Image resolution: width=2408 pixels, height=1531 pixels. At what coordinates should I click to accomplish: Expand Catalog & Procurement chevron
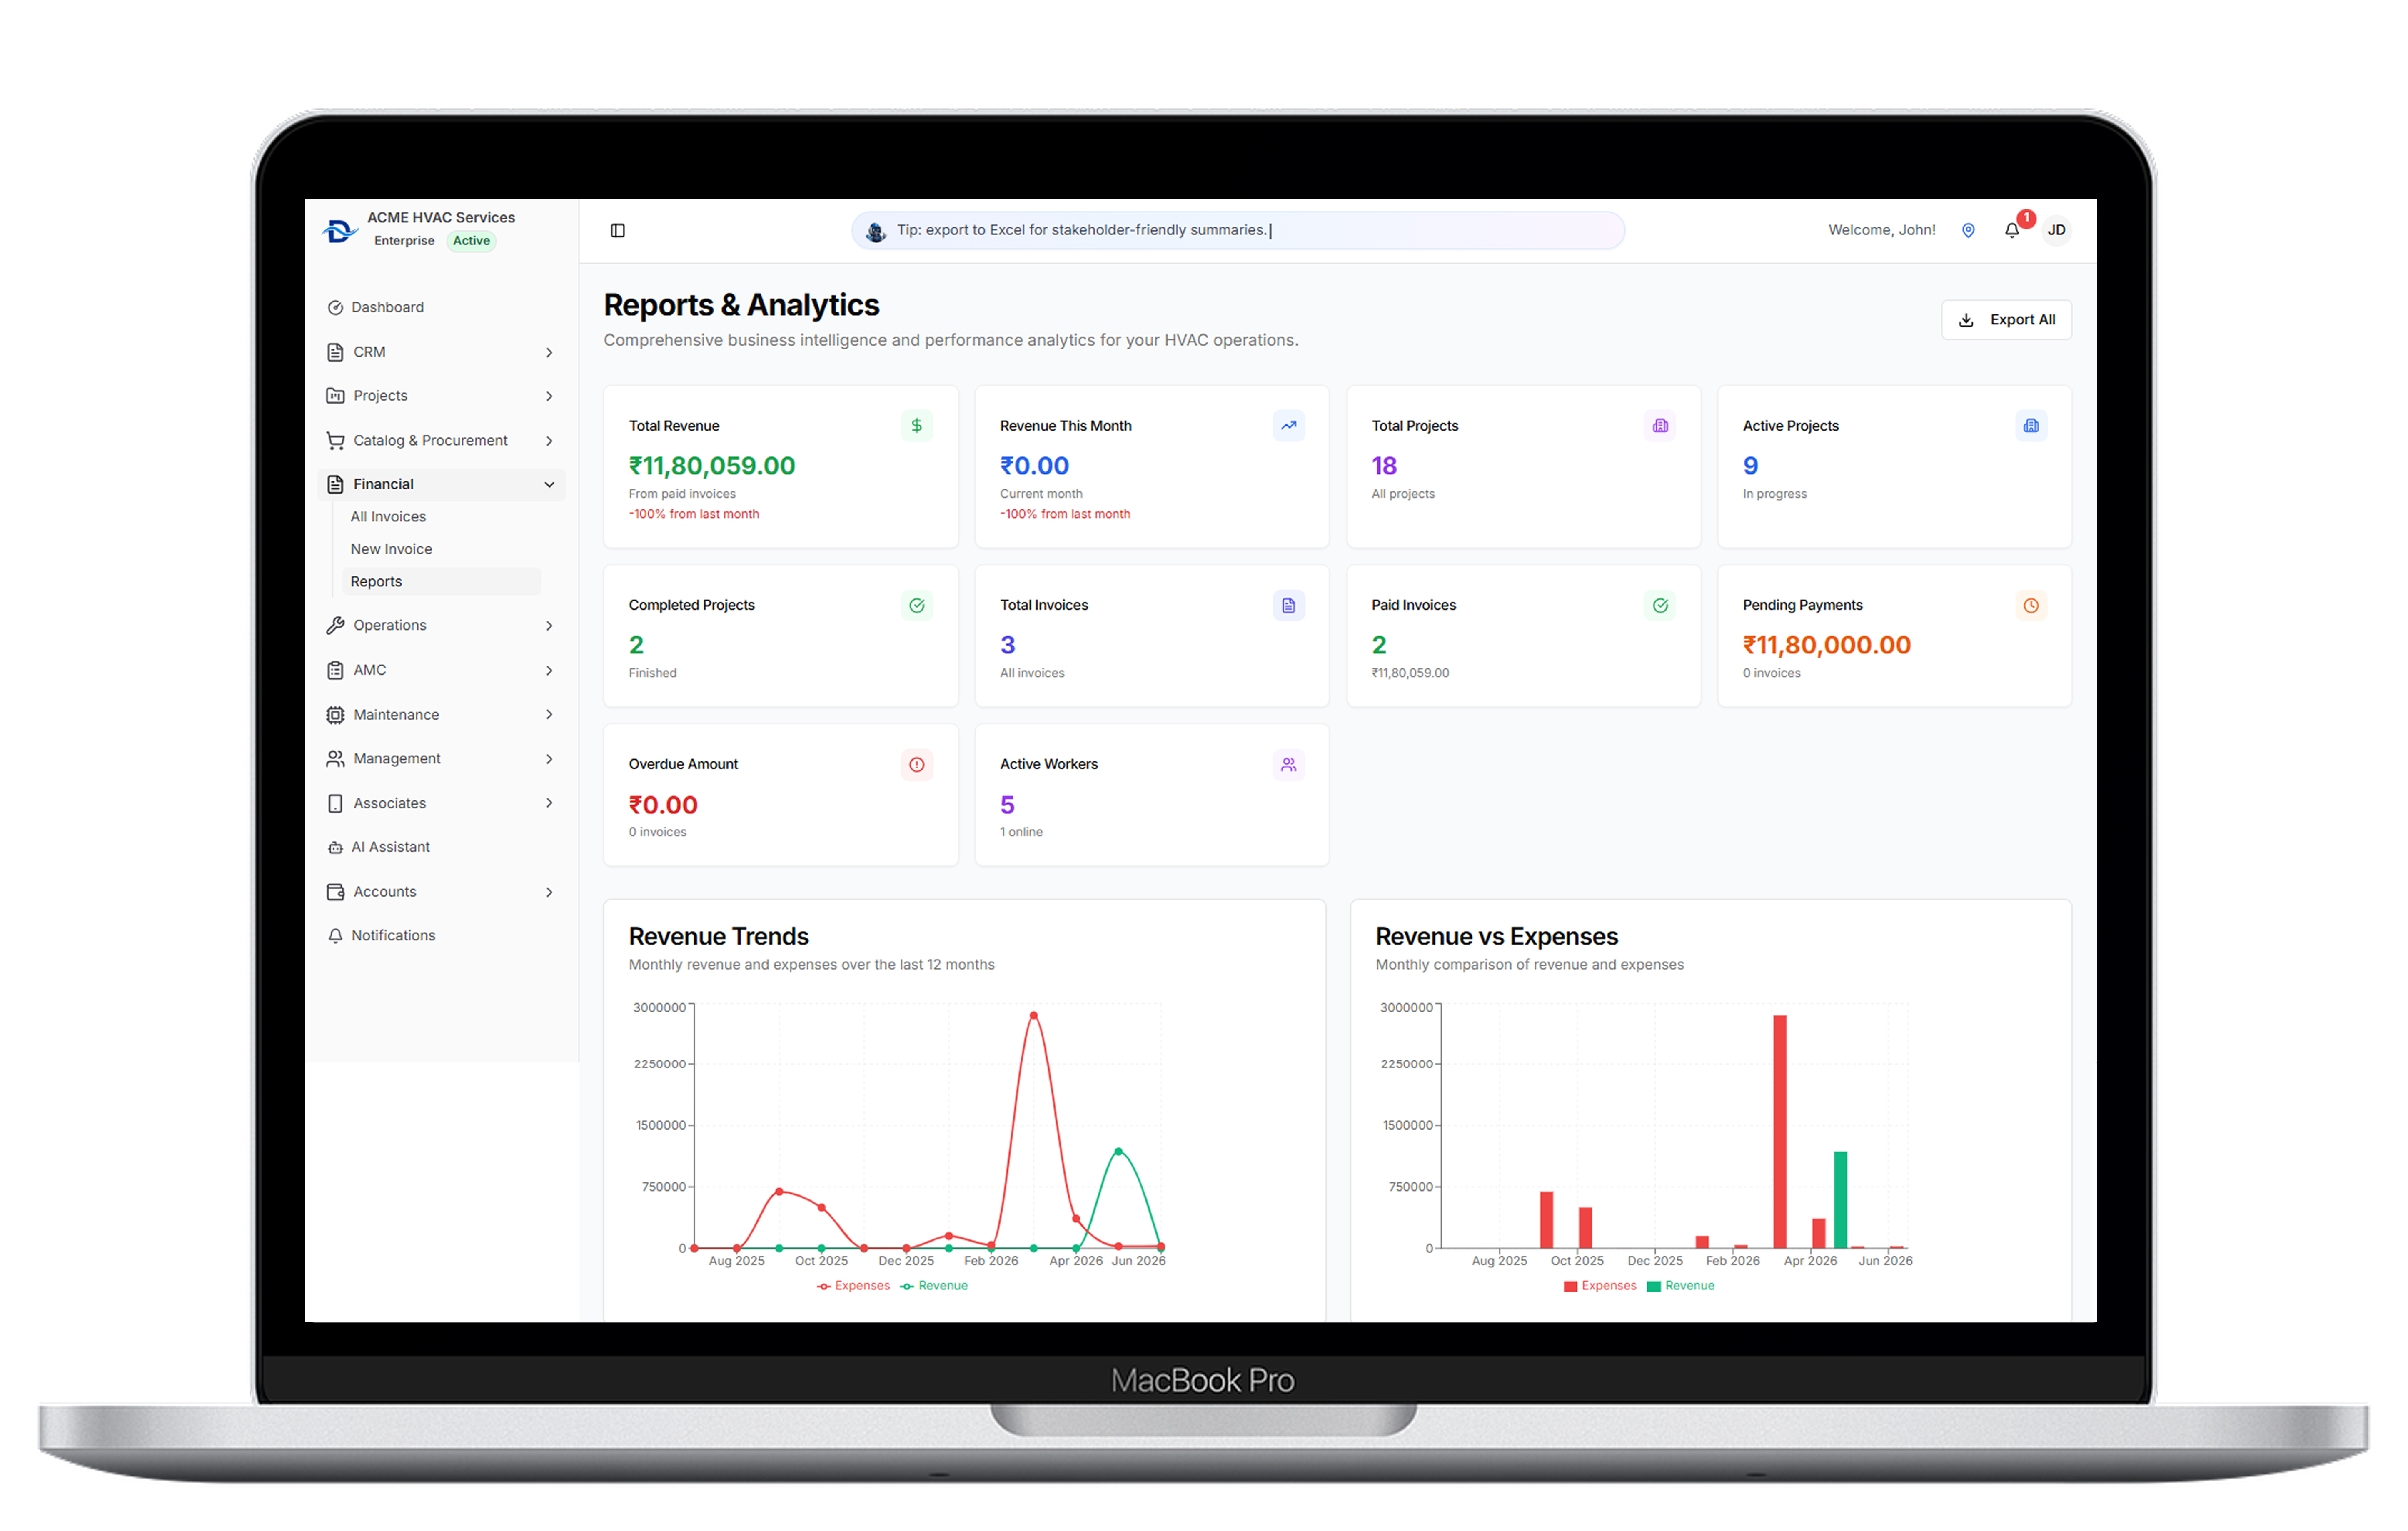(x=549, y=441)
